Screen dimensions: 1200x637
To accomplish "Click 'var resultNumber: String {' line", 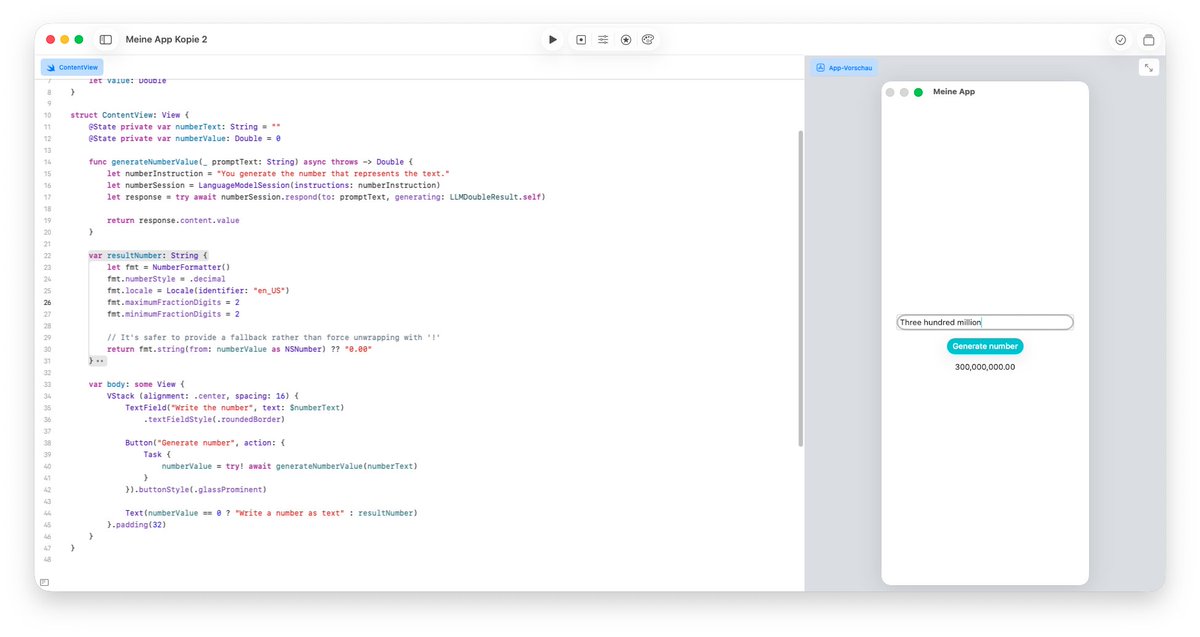I will 148,255.
